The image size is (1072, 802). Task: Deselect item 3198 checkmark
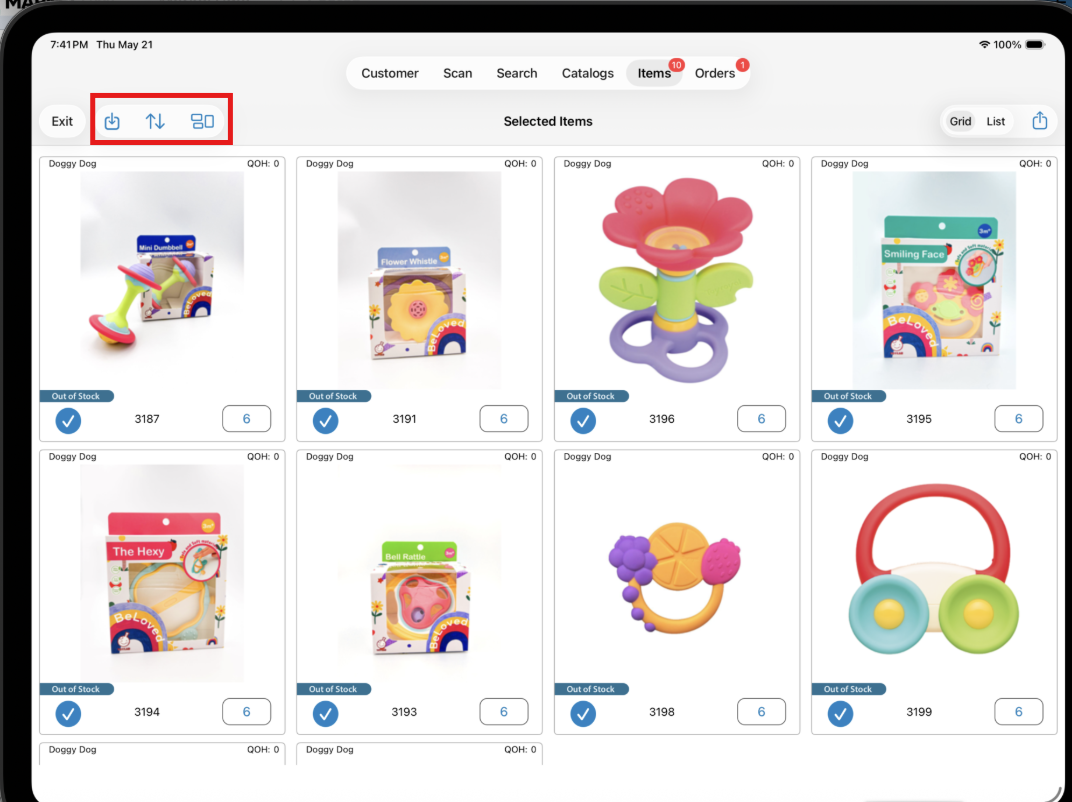click(x=583, y=713)
